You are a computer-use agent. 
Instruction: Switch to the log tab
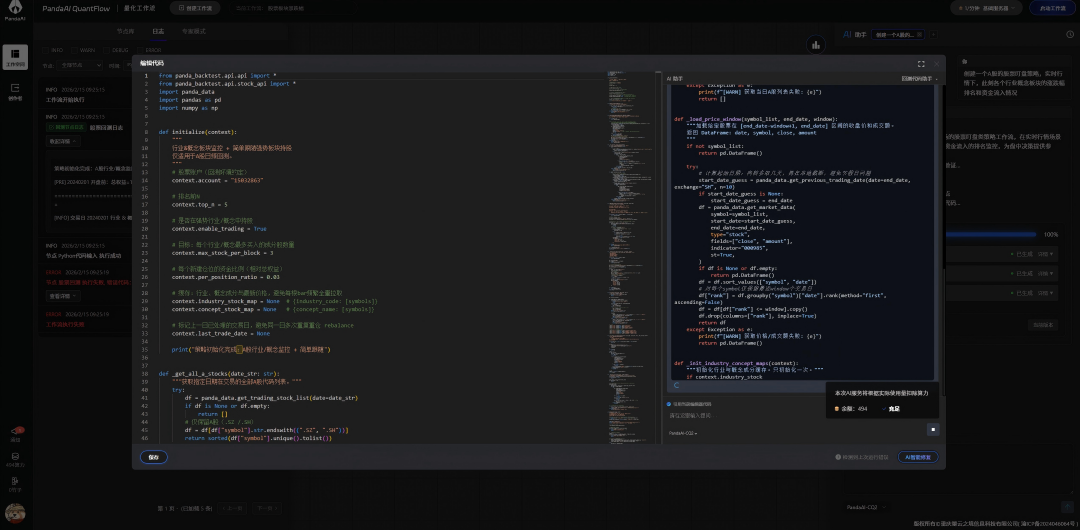(158, 32)
